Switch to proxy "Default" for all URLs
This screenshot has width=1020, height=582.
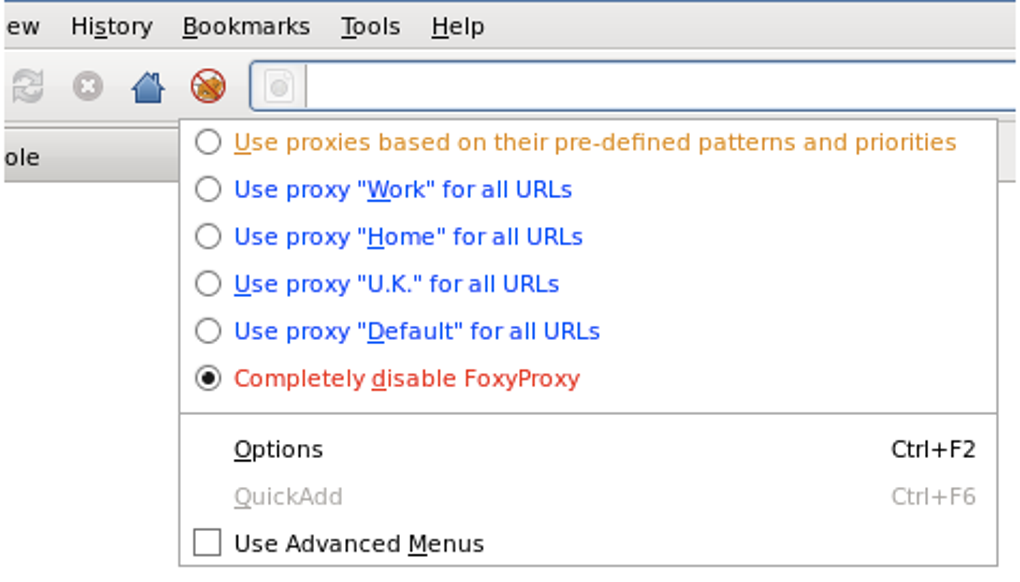click(x=208, y=331)
